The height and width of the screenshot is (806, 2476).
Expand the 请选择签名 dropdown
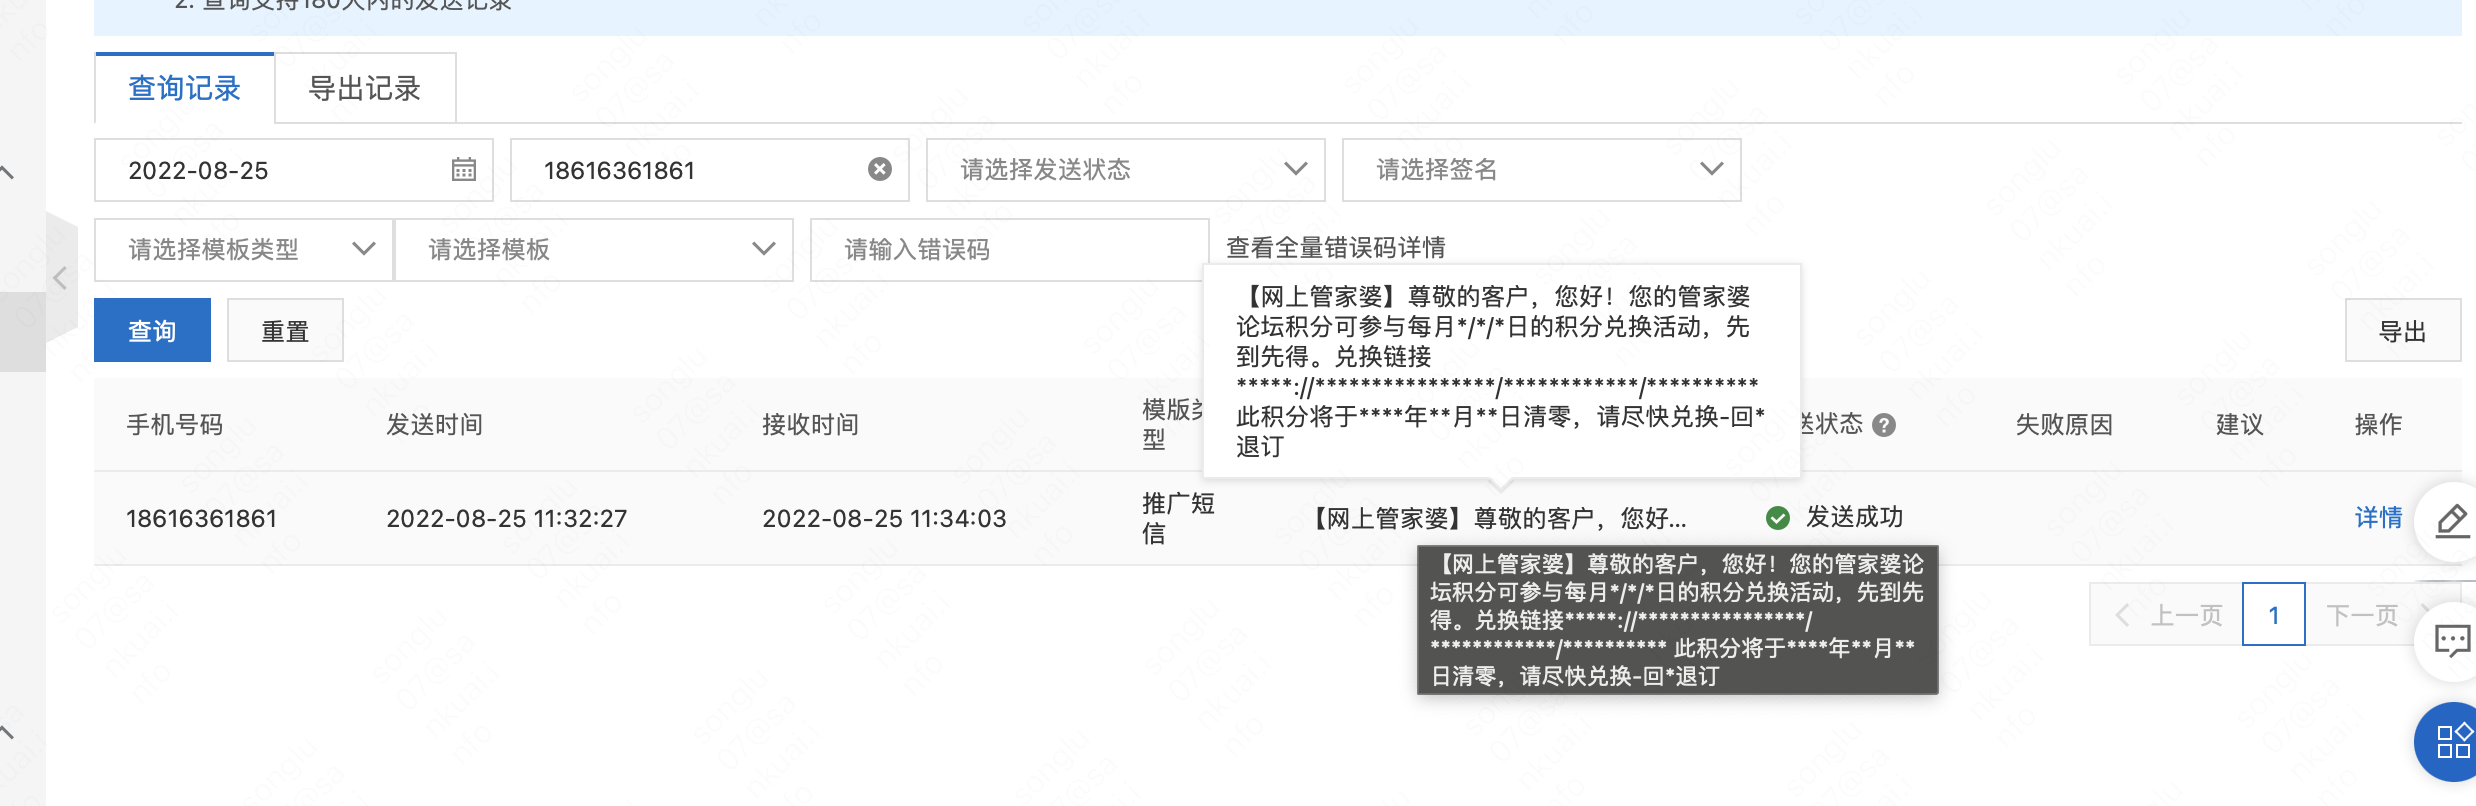tap(1540, 170)
